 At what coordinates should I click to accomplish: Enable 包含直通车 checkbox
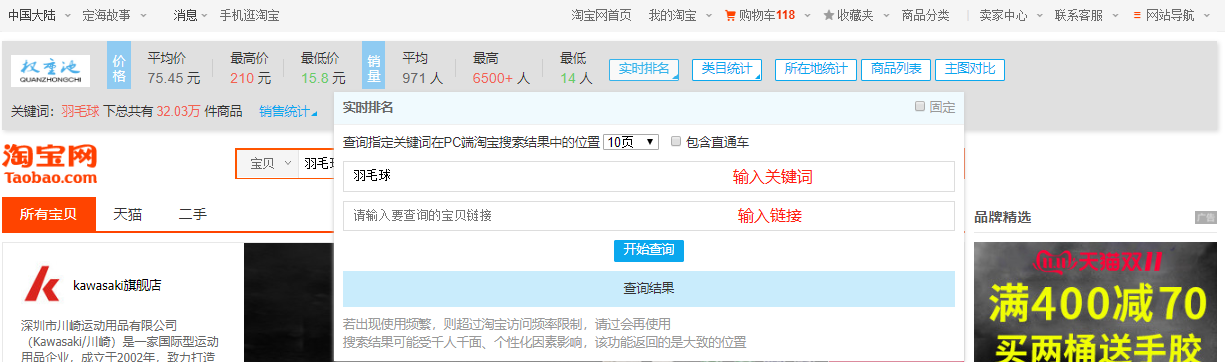coord(677,142)
